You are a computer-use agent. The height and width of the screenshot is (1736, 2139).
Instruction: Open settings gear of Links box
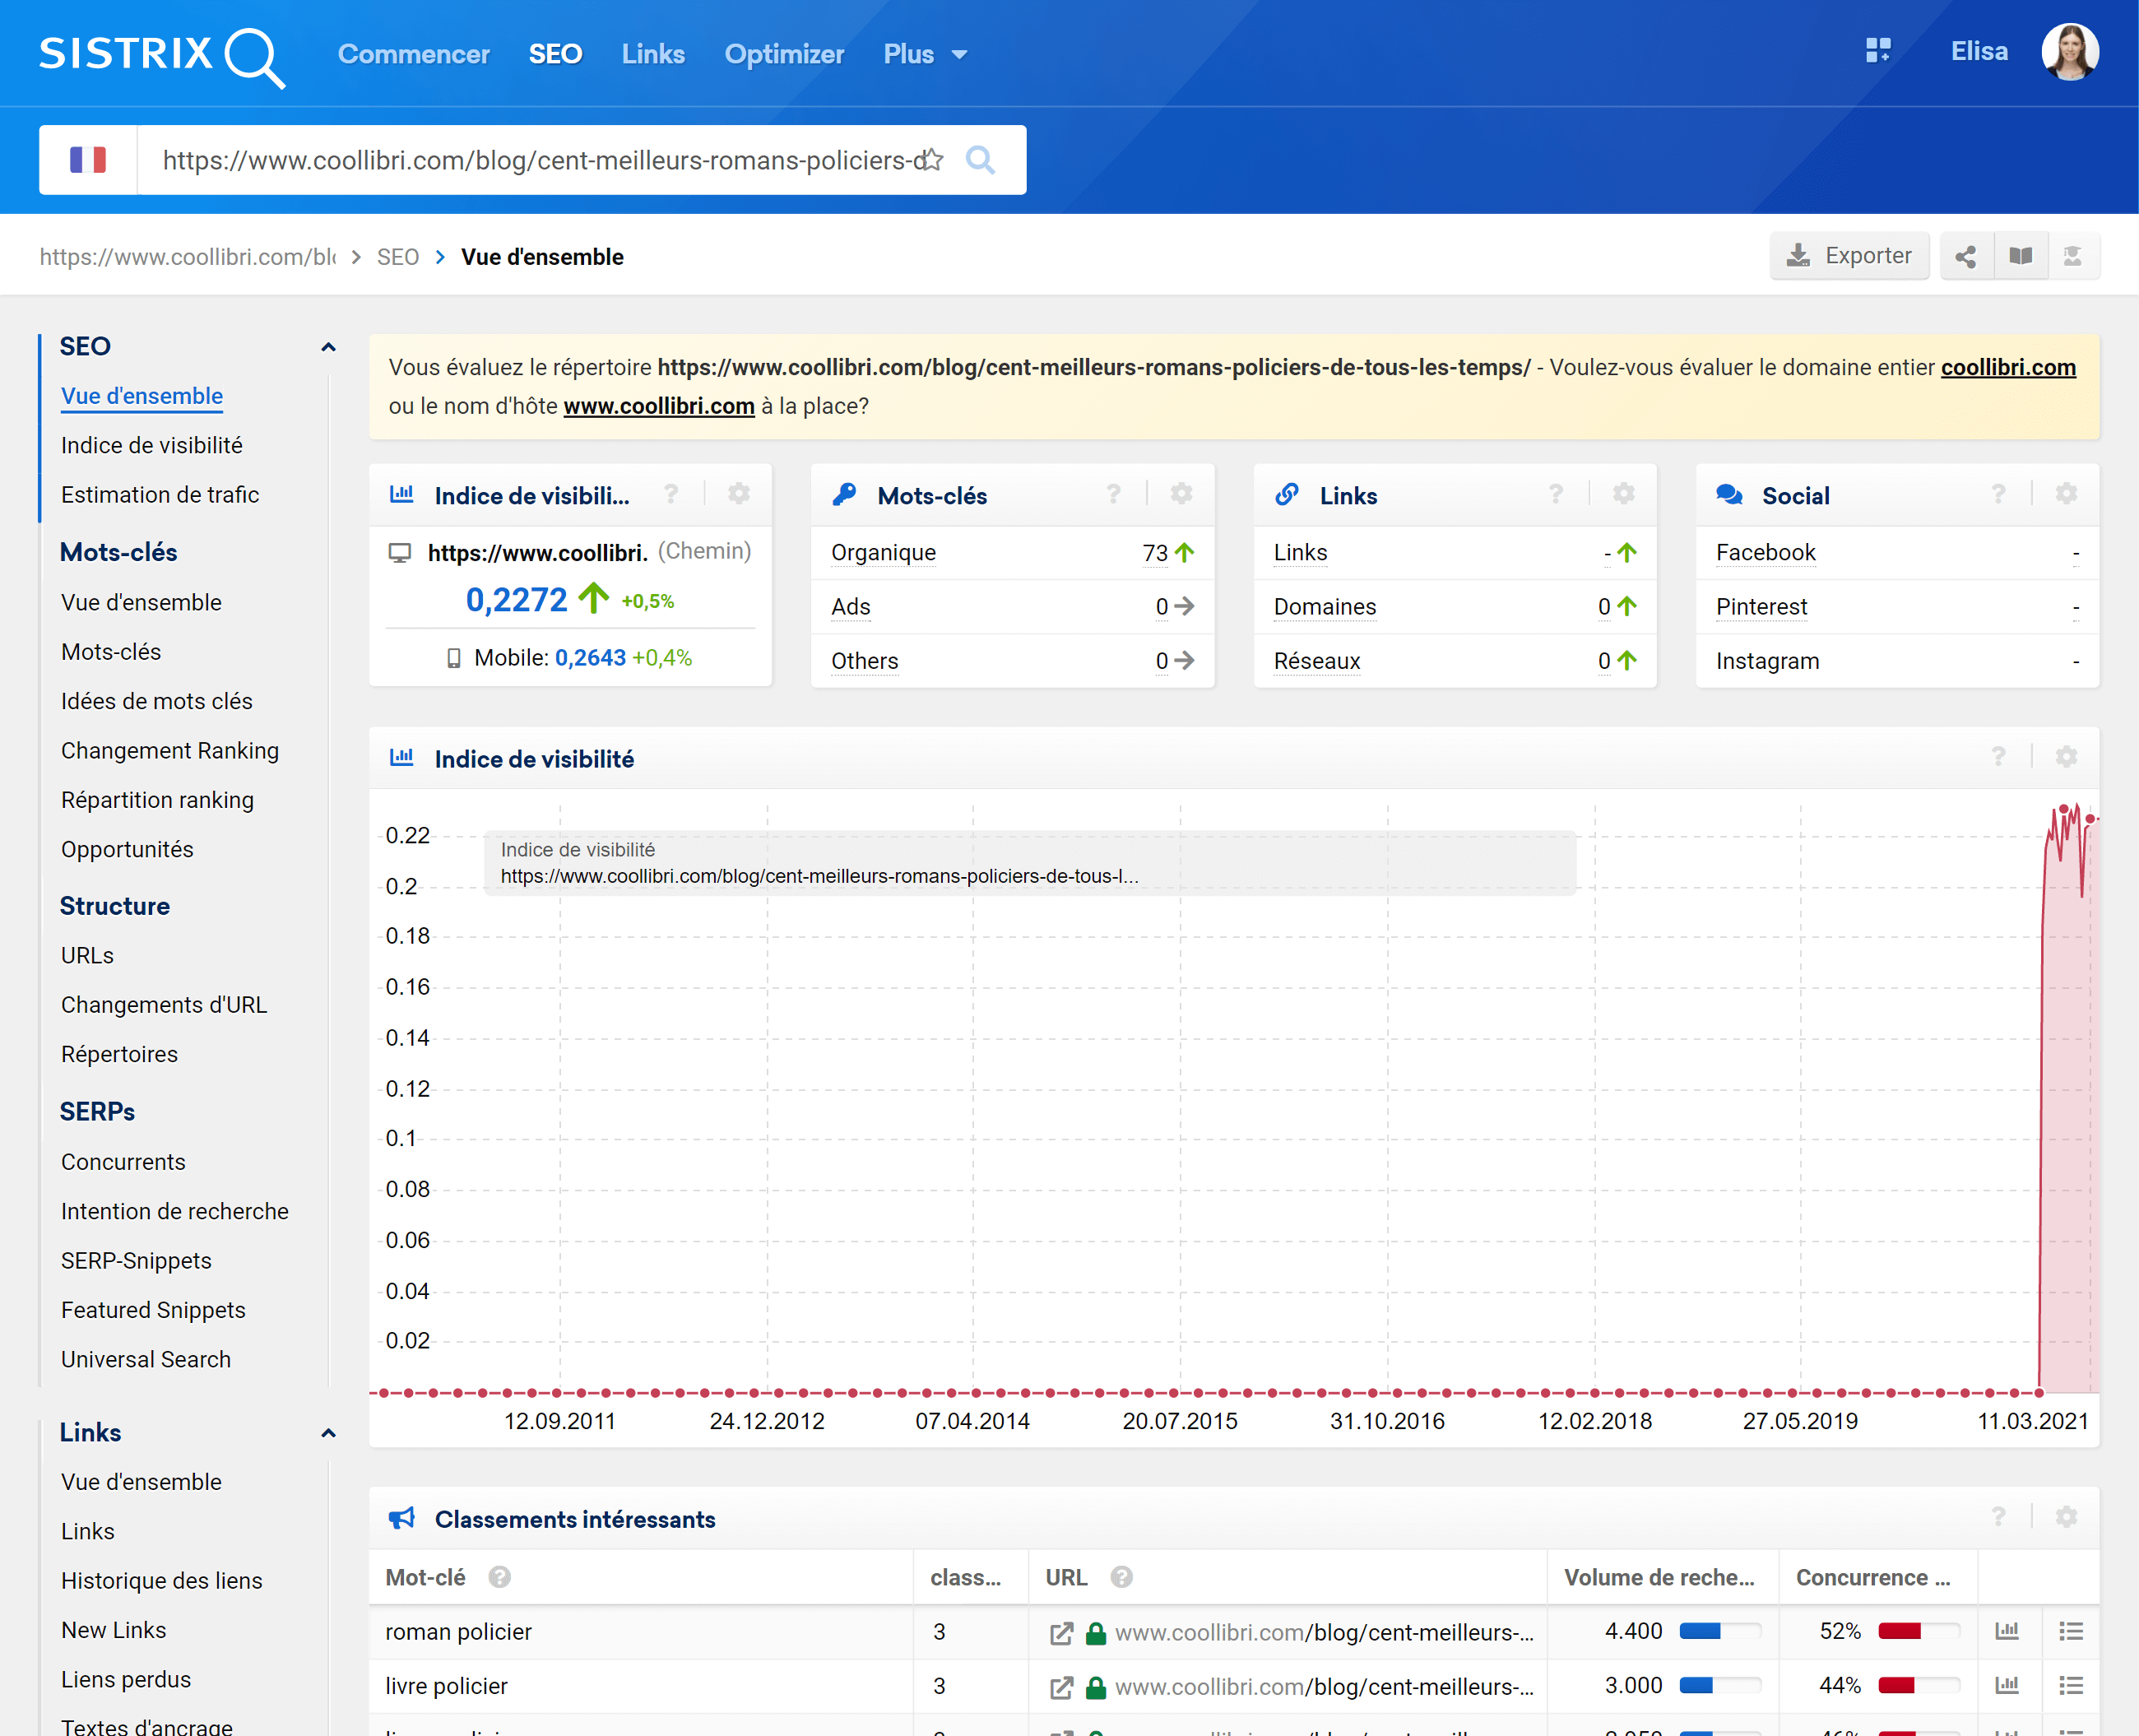[1624, 494]
